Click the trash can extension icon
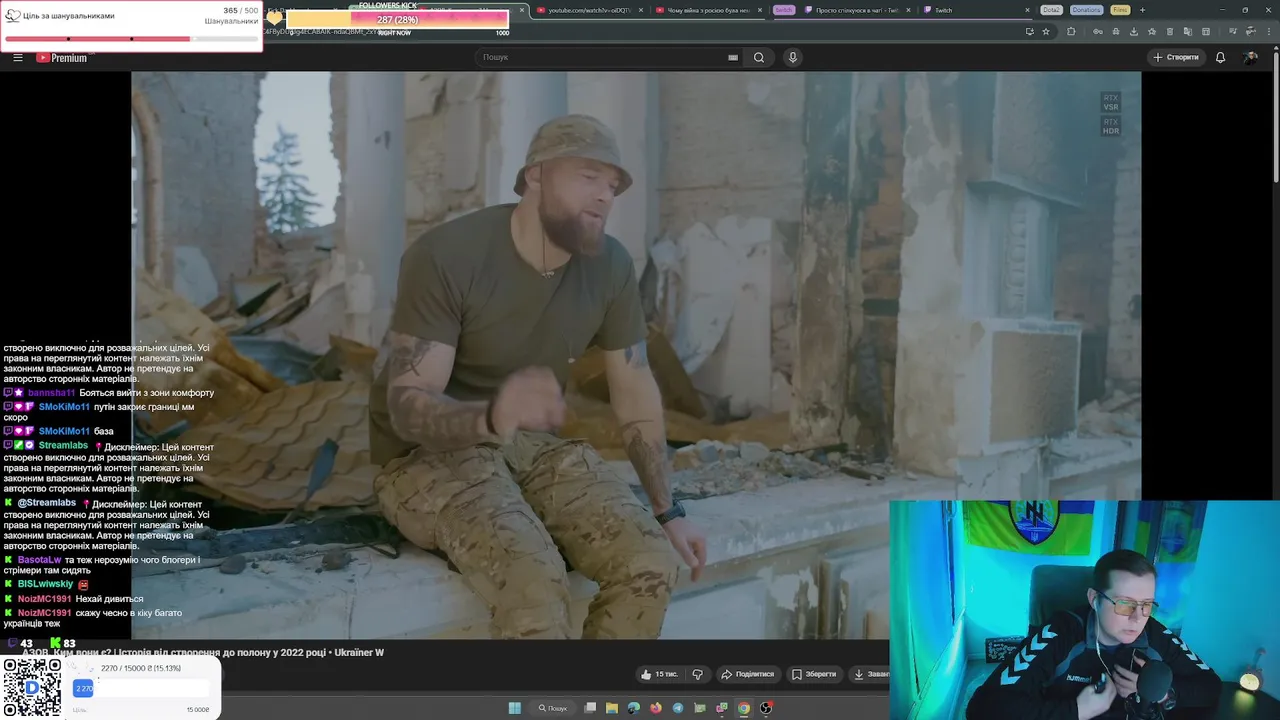 [x=1170, y=32]
